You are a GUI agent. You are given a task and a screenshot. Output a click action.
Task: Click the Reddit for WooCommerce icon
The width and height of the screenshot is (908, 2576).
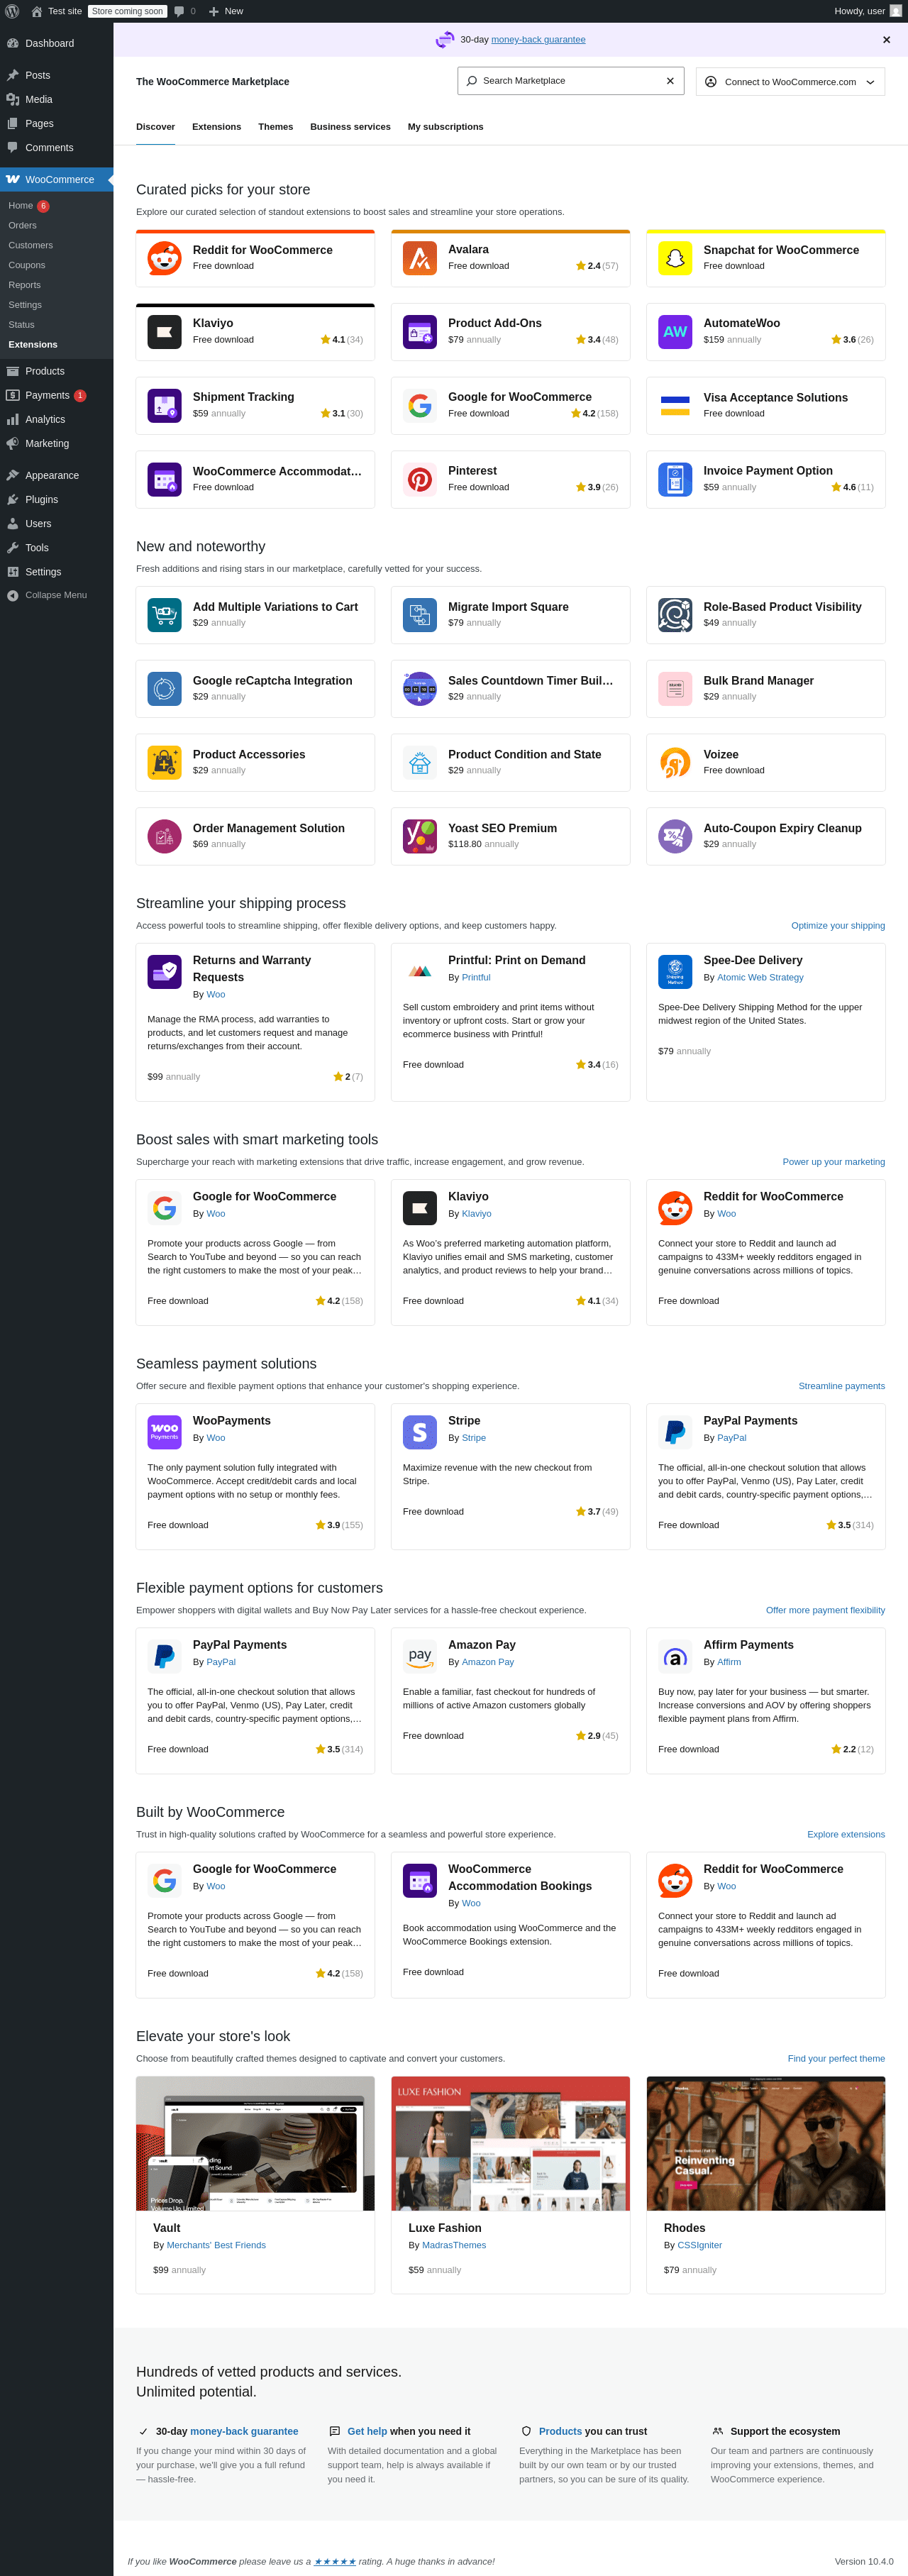point(164,258)
